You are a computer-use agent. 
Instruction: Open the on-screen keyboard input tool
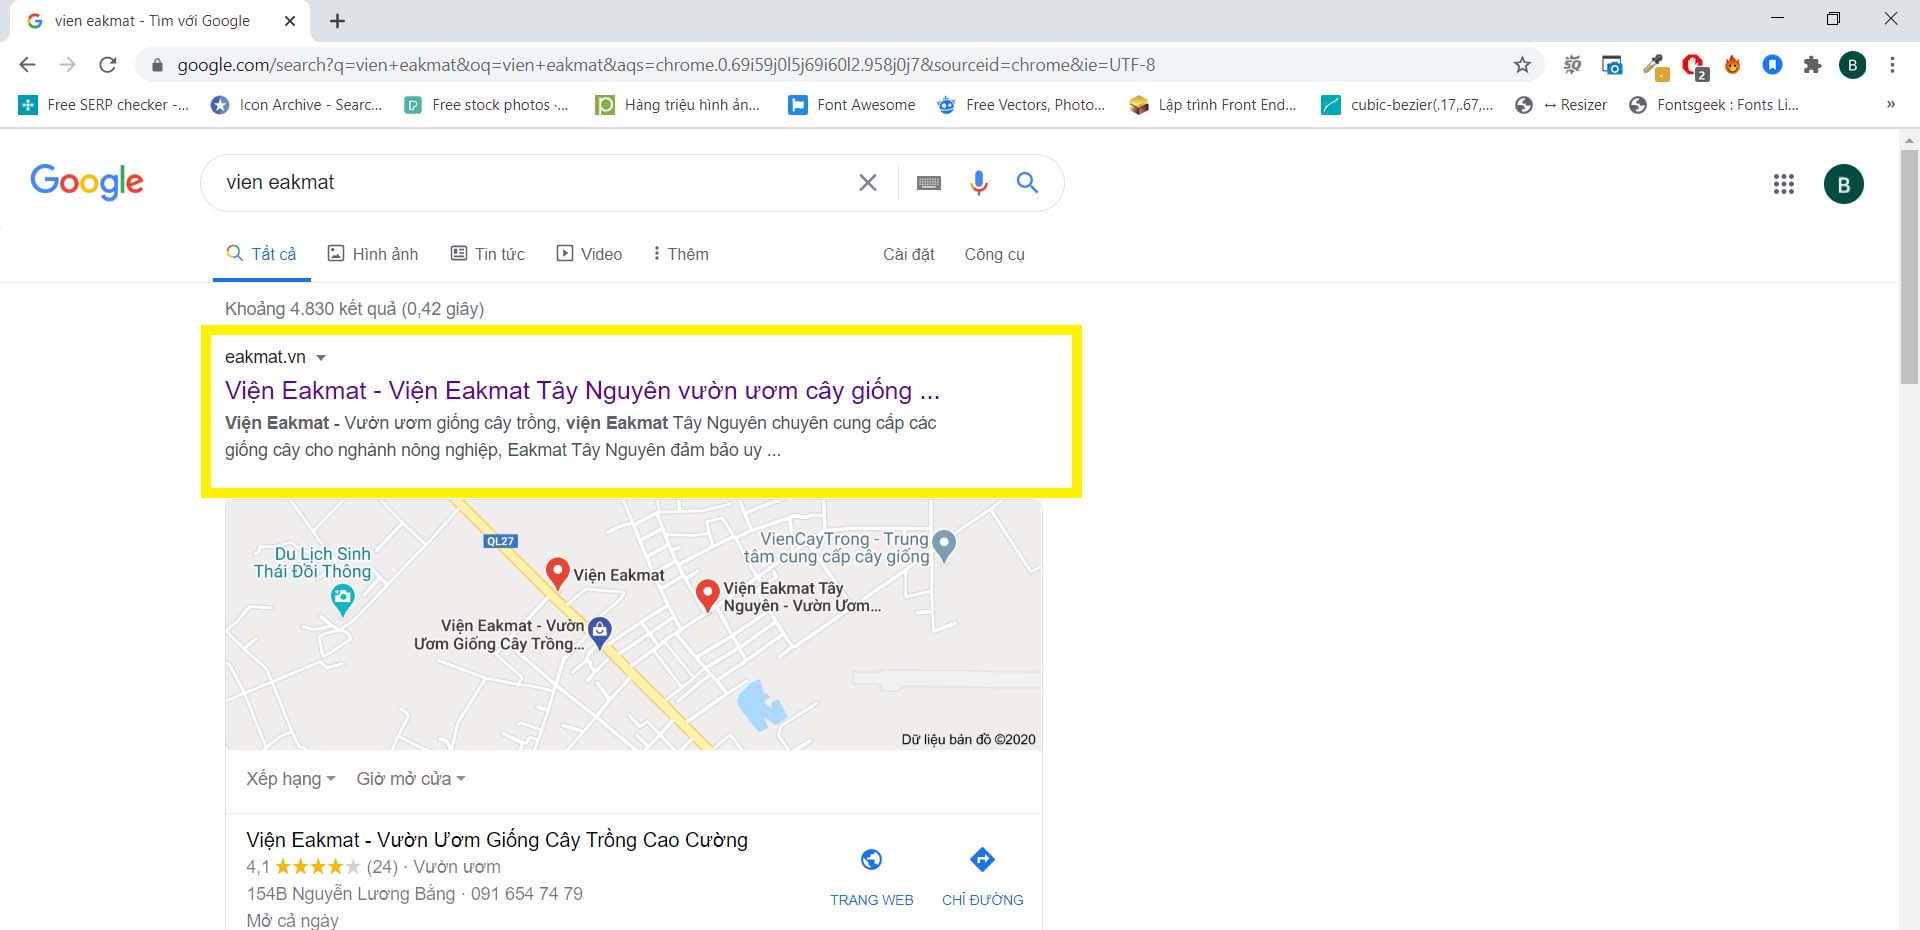(x=929, y=183)
